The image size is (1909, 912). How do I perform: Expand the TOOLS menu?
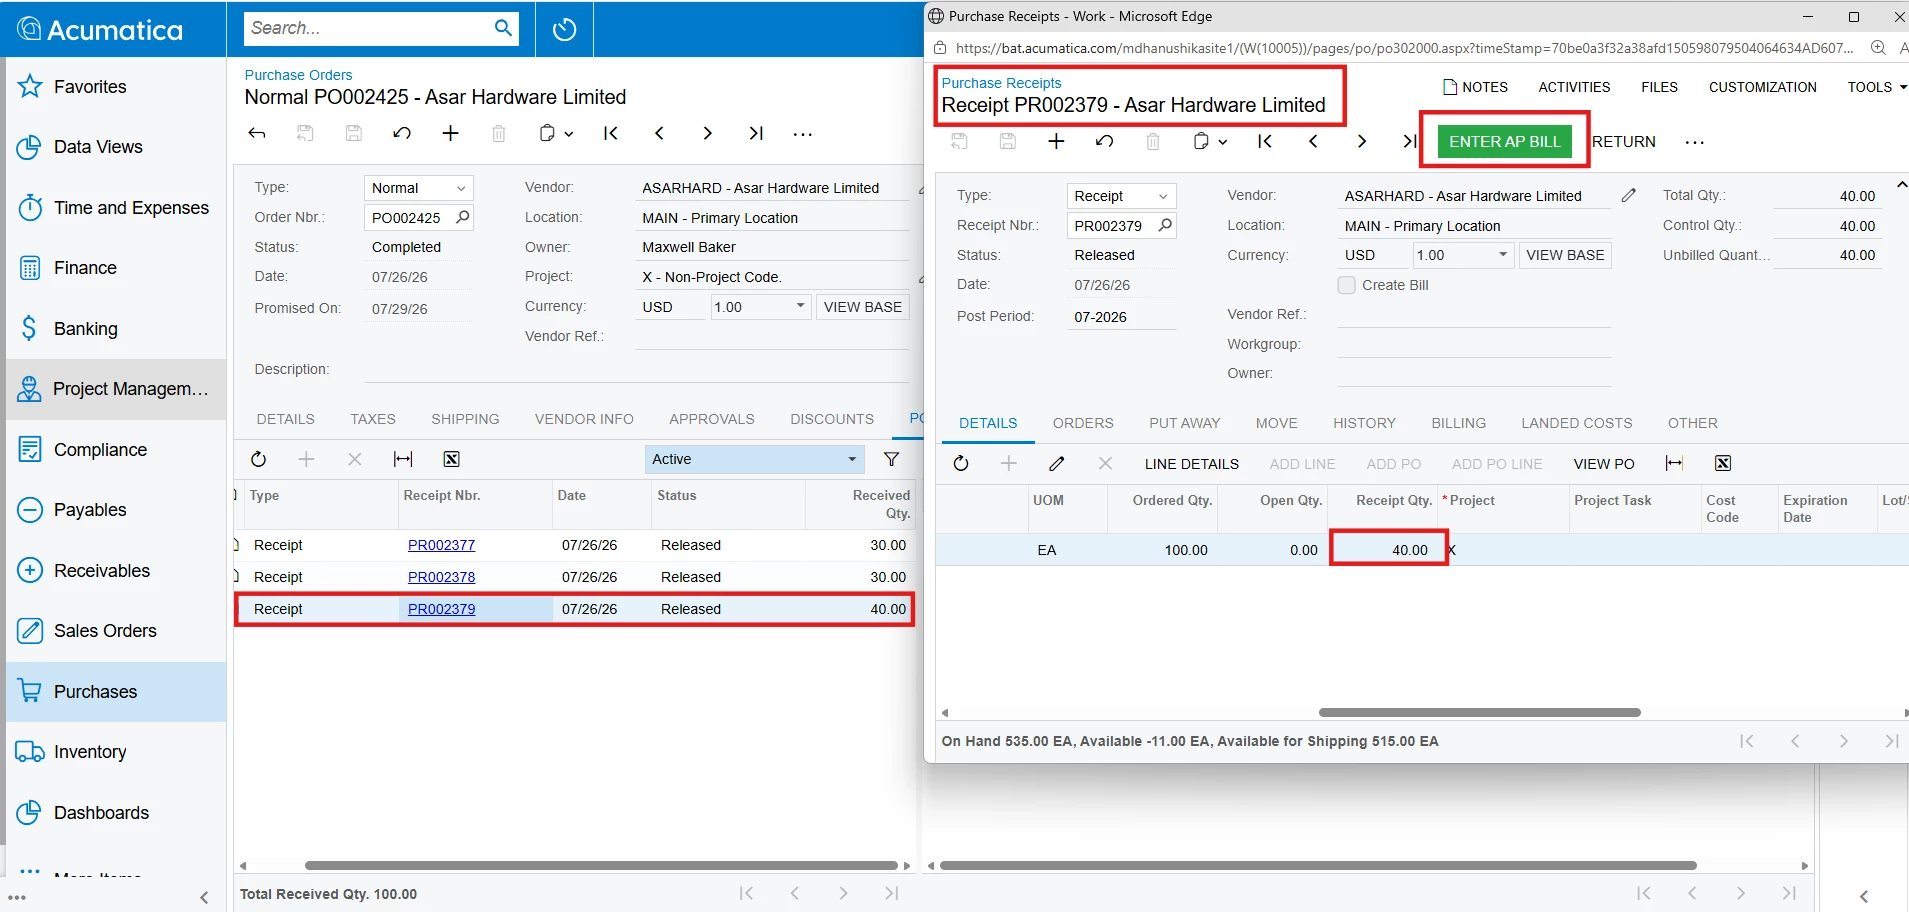tap(1877, 87)
